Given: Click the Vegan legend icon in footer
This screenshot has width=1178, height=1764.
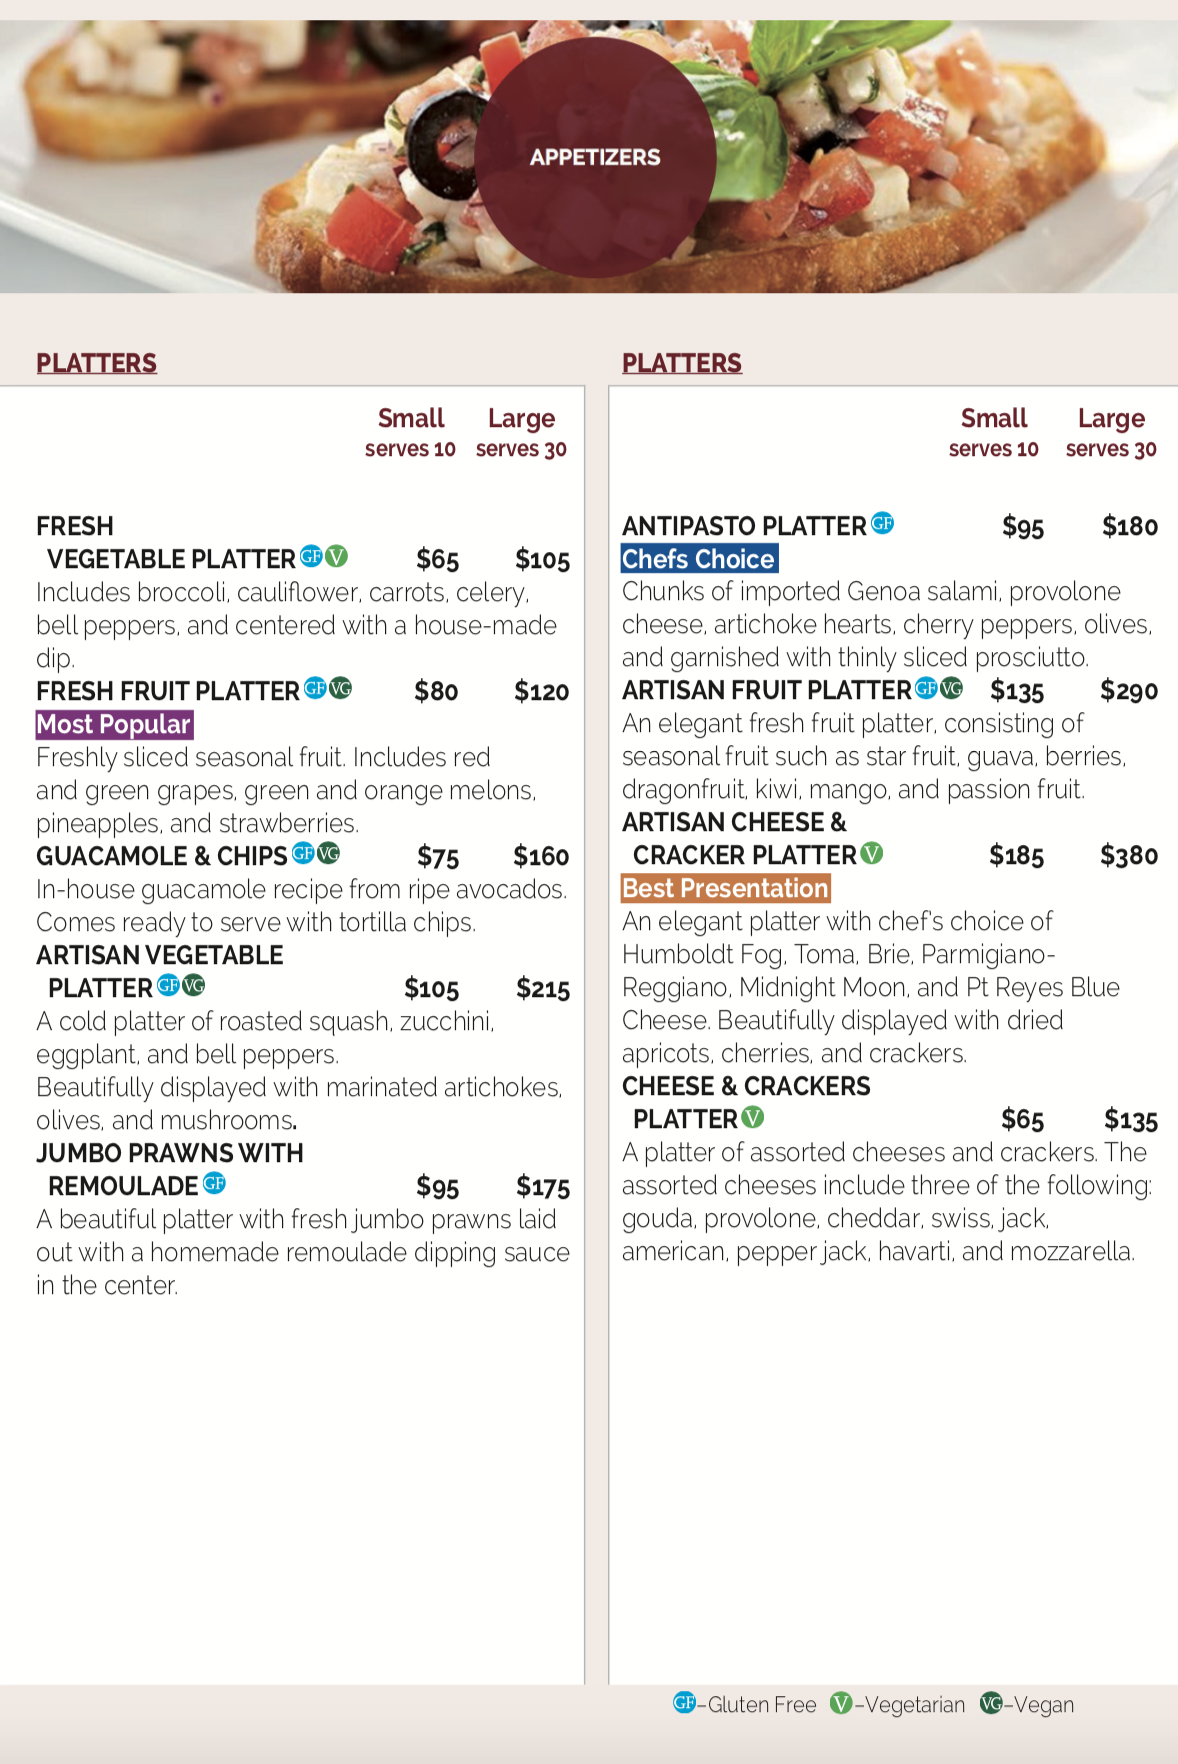Looking at the screenshot, I should [x=991, y=1703].
